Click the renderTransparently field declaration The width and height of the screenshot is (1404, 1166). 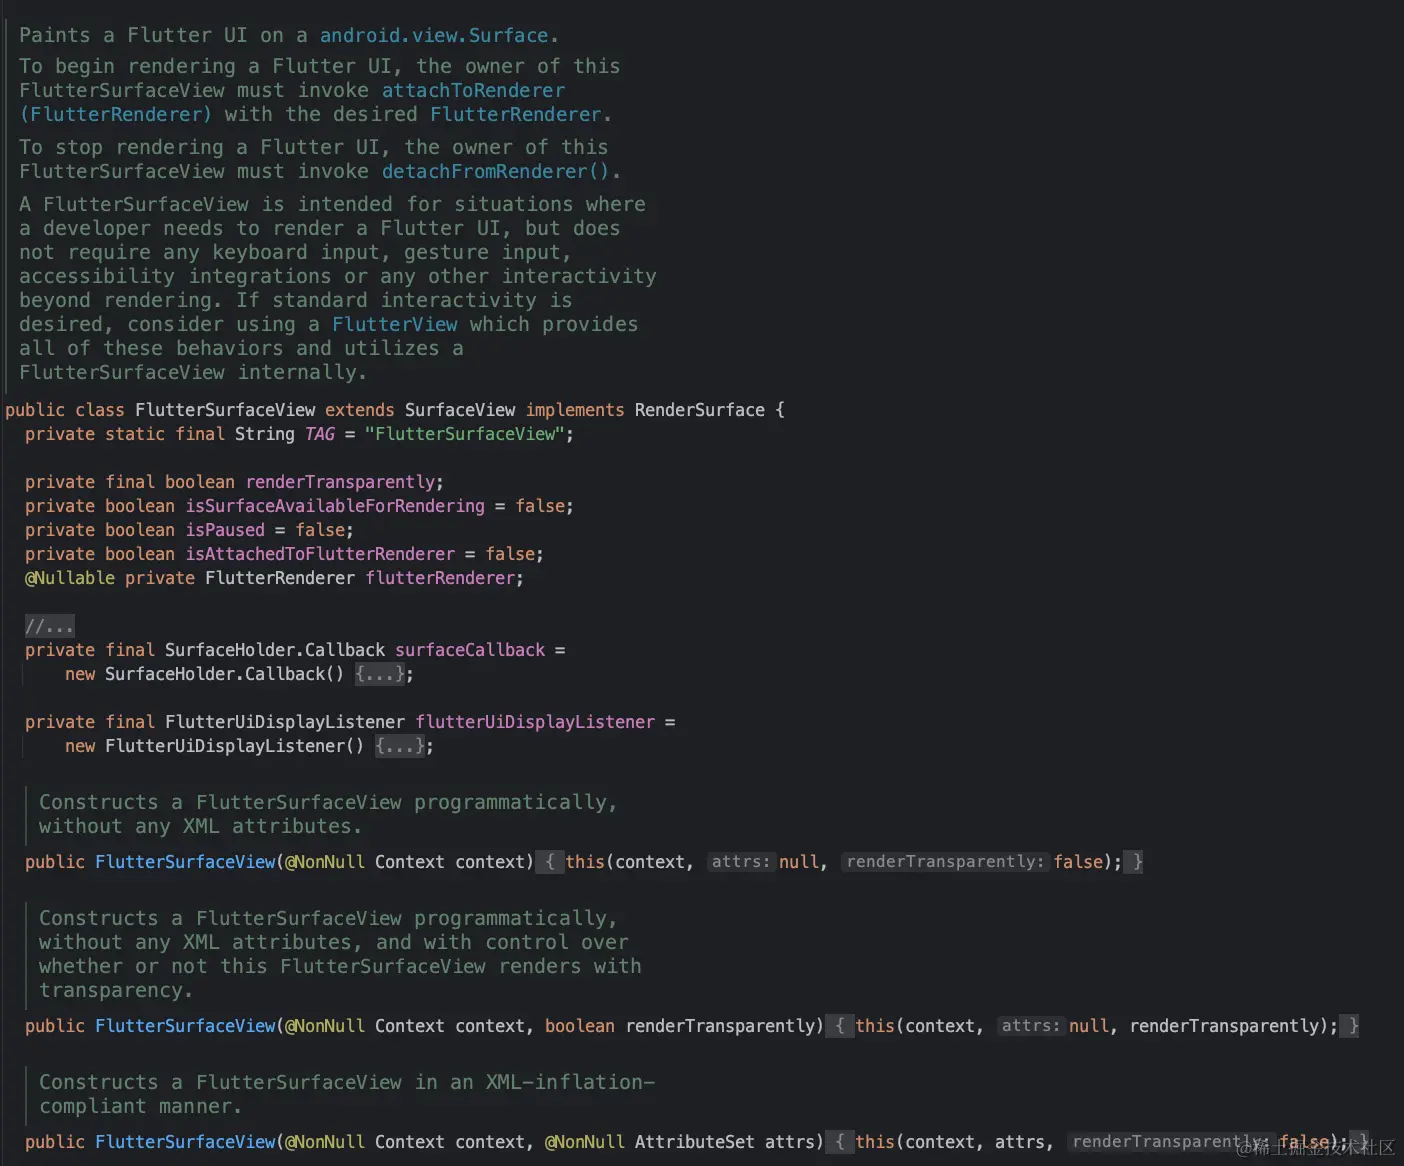(x=340, y=482)
